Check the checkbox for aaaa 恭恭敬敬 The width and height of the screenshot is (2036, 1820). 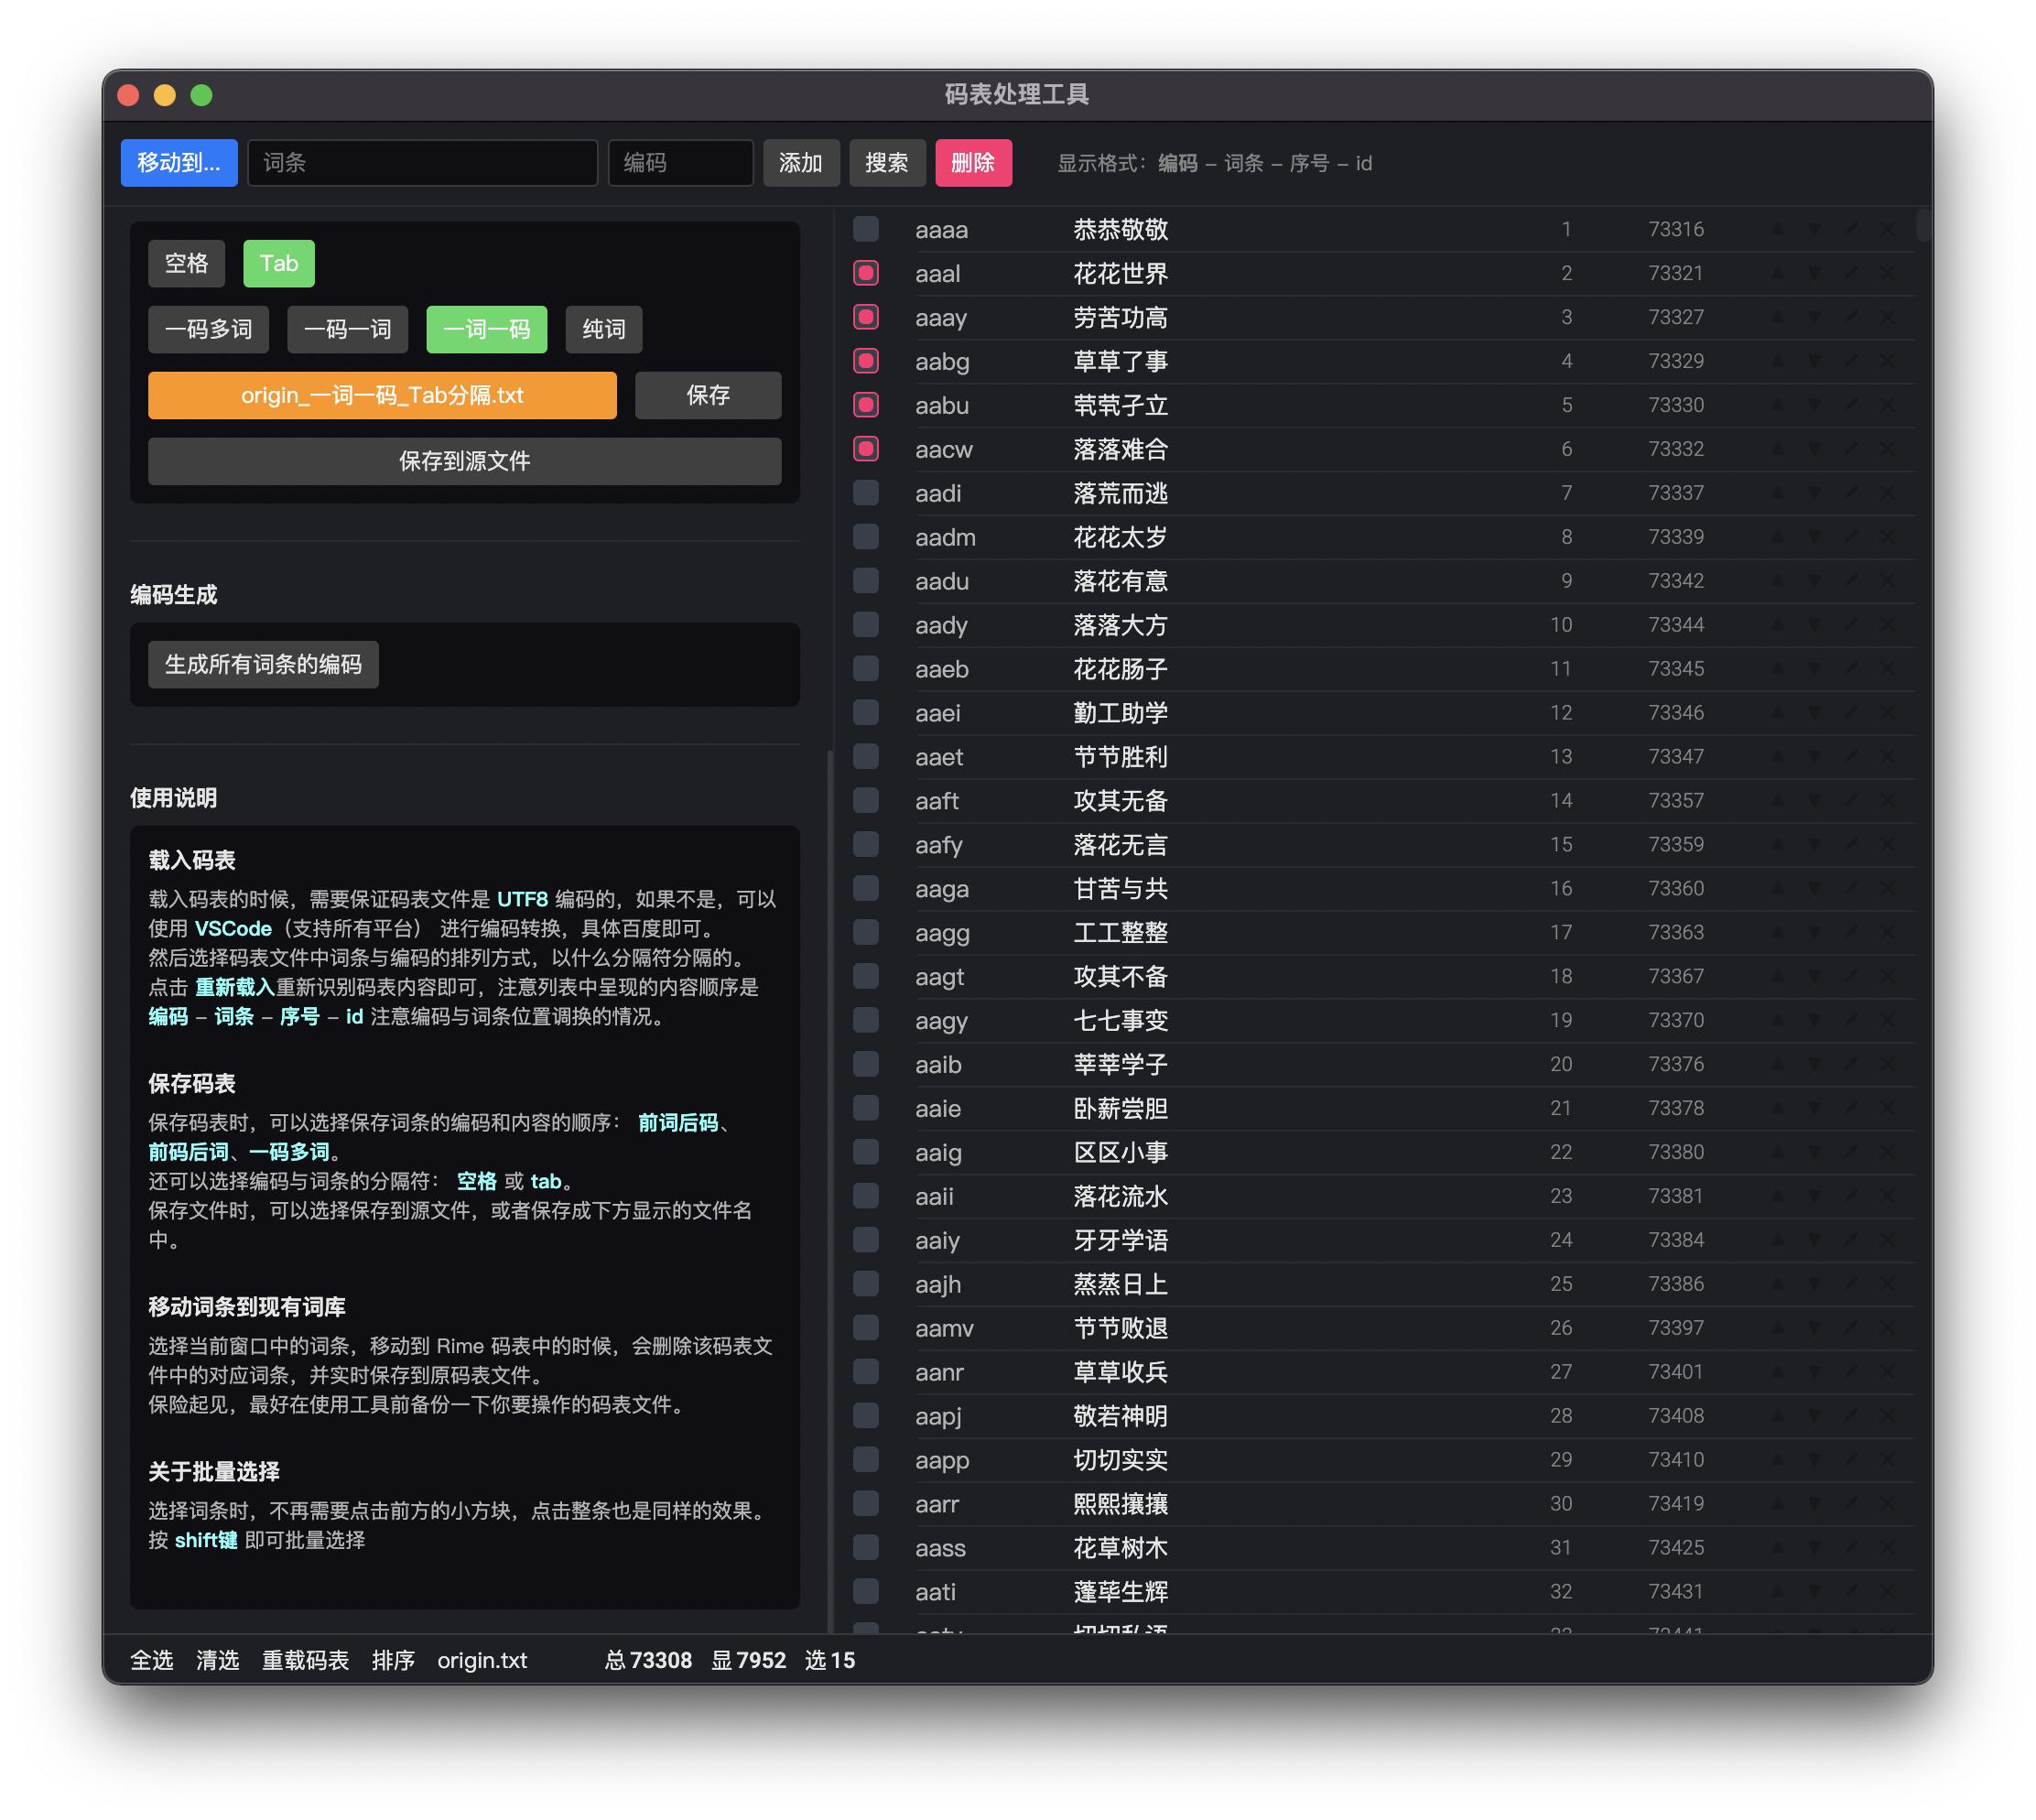866,229
